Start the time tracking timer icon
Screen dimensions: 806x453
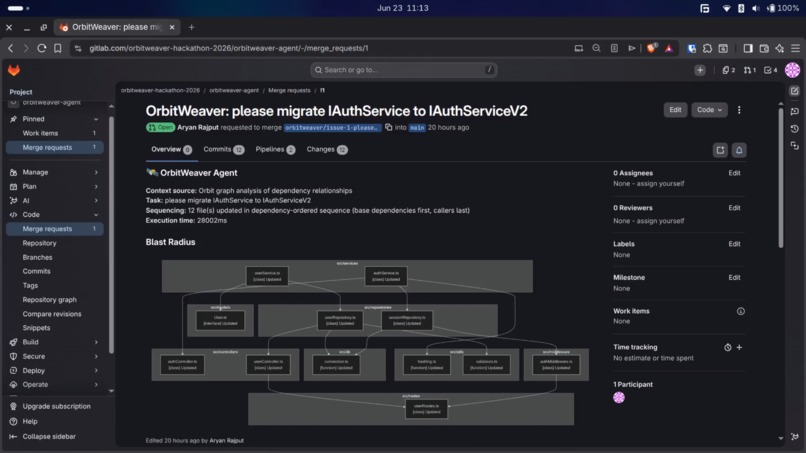coord(728,348)
